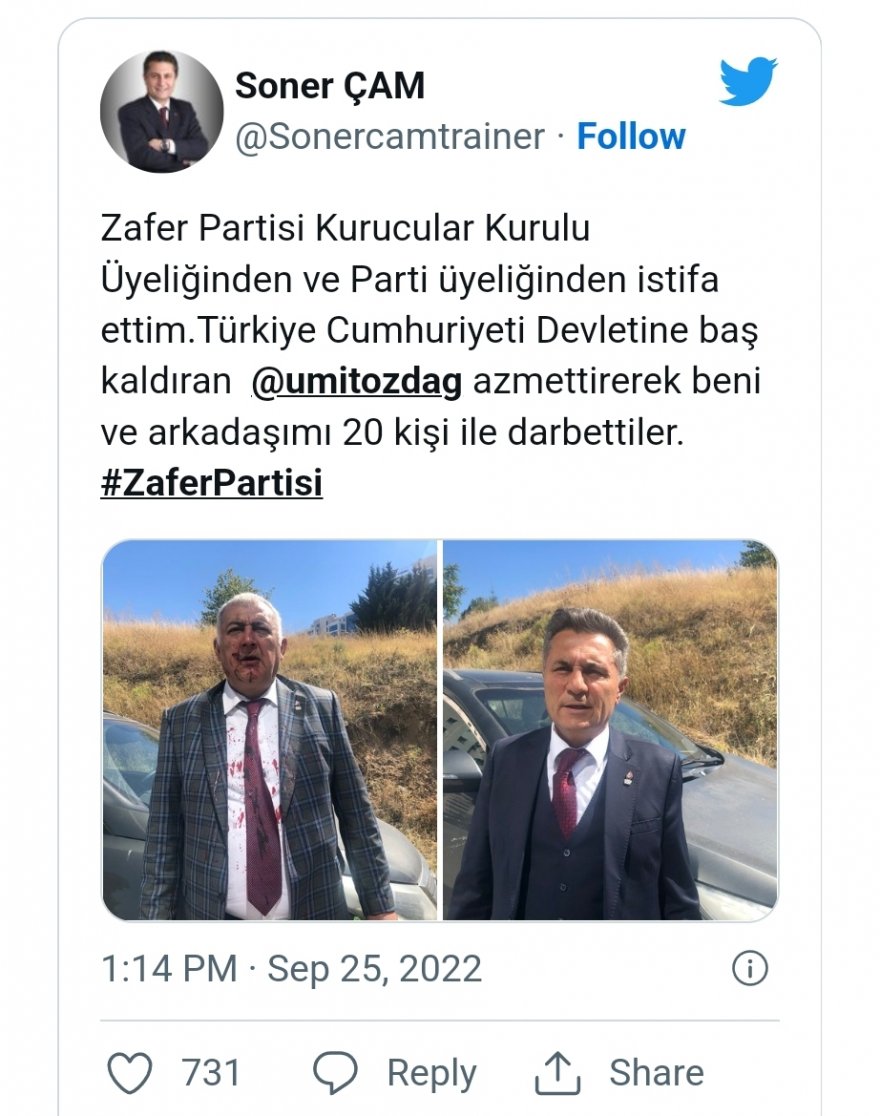The width and height of the screenshot is (880, 1116).
Task: Click the Reply text label
Action: (x=431, y=1073)
